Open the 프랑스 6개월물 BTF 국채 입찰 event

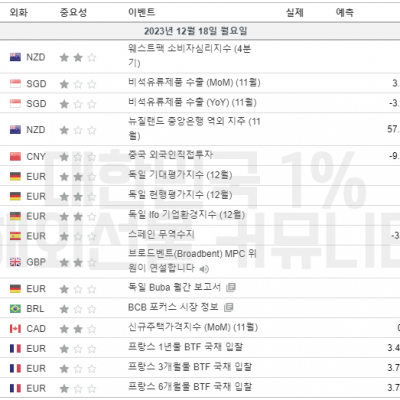coord(190,387)
